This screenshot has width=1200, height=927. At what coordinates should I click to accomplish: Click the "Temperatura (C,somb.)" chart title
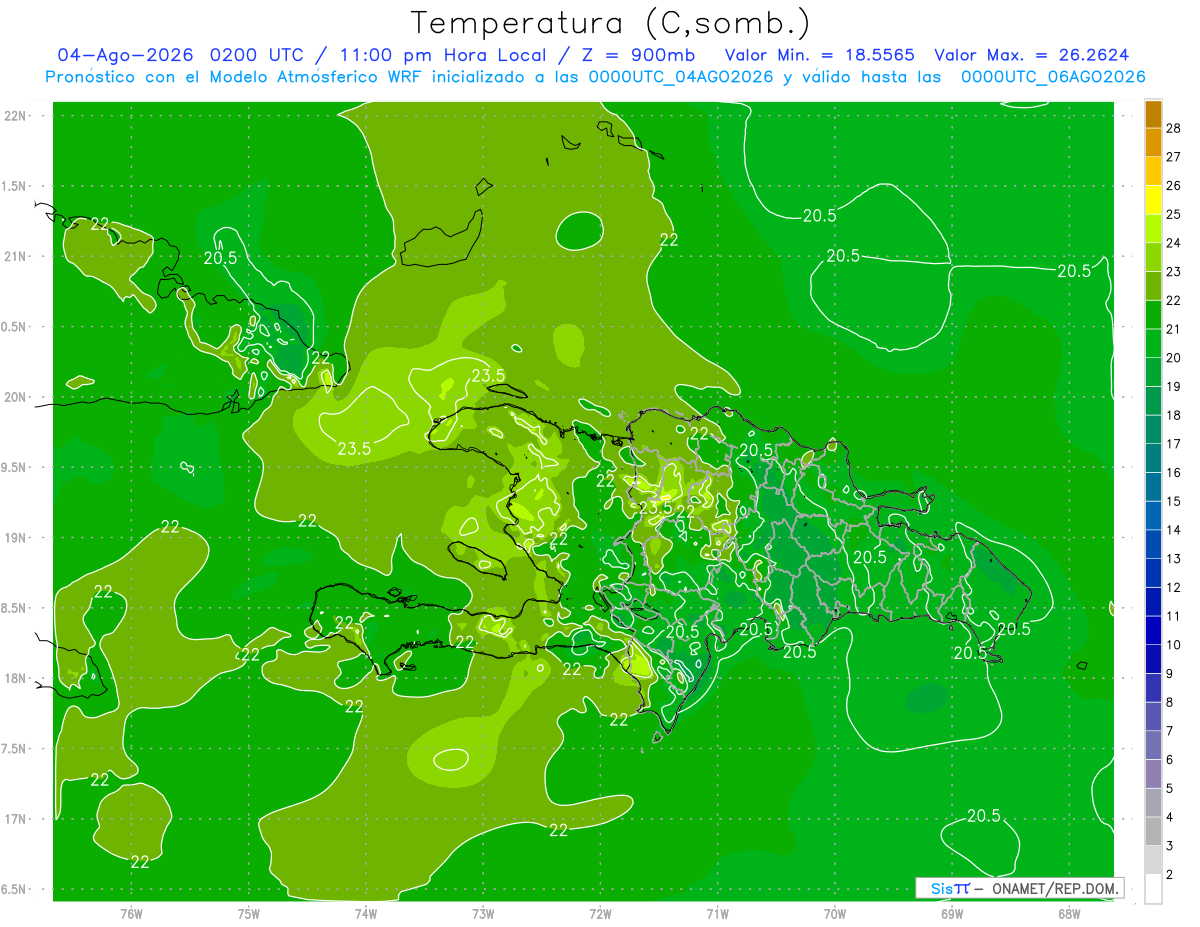point(611,22)
